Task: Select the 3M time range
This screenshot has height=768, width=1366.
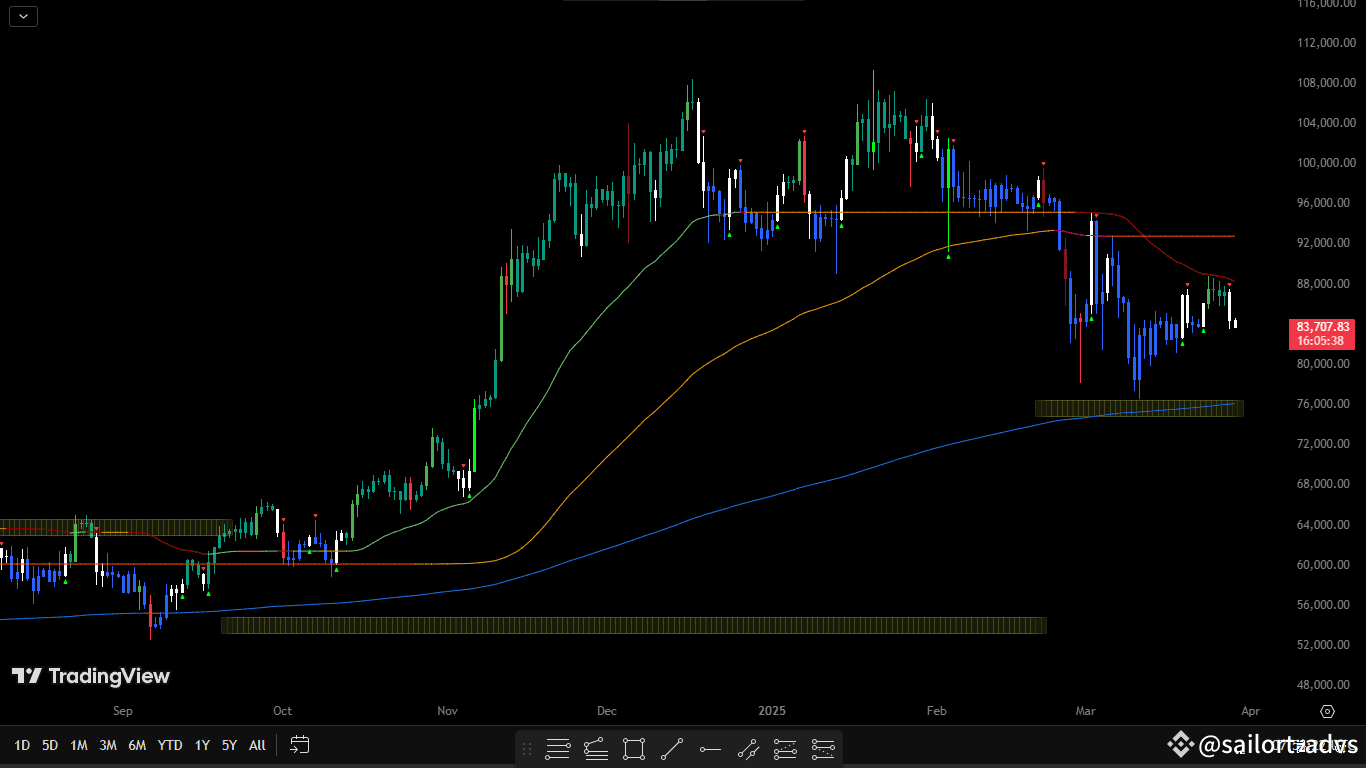Action: tap(108, 745)
